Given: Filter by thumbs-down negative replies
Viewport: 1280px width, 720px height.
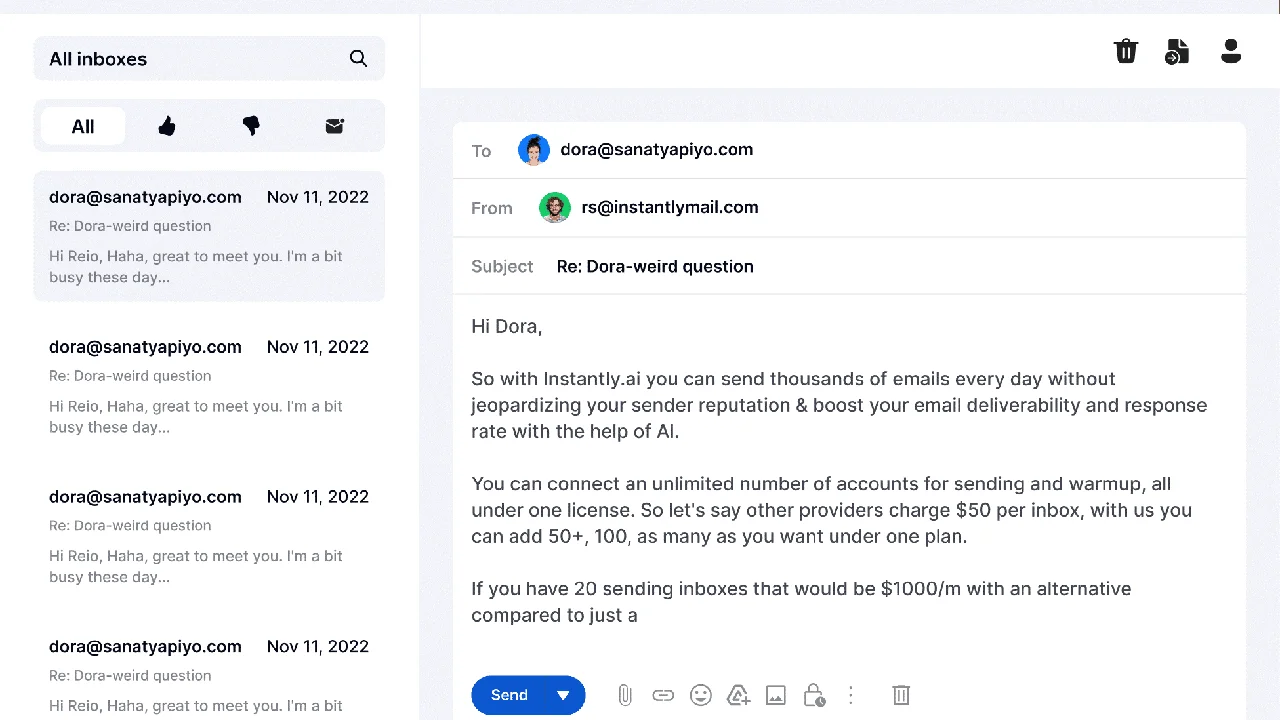Looking at the screenshot, I should (251, 126).
